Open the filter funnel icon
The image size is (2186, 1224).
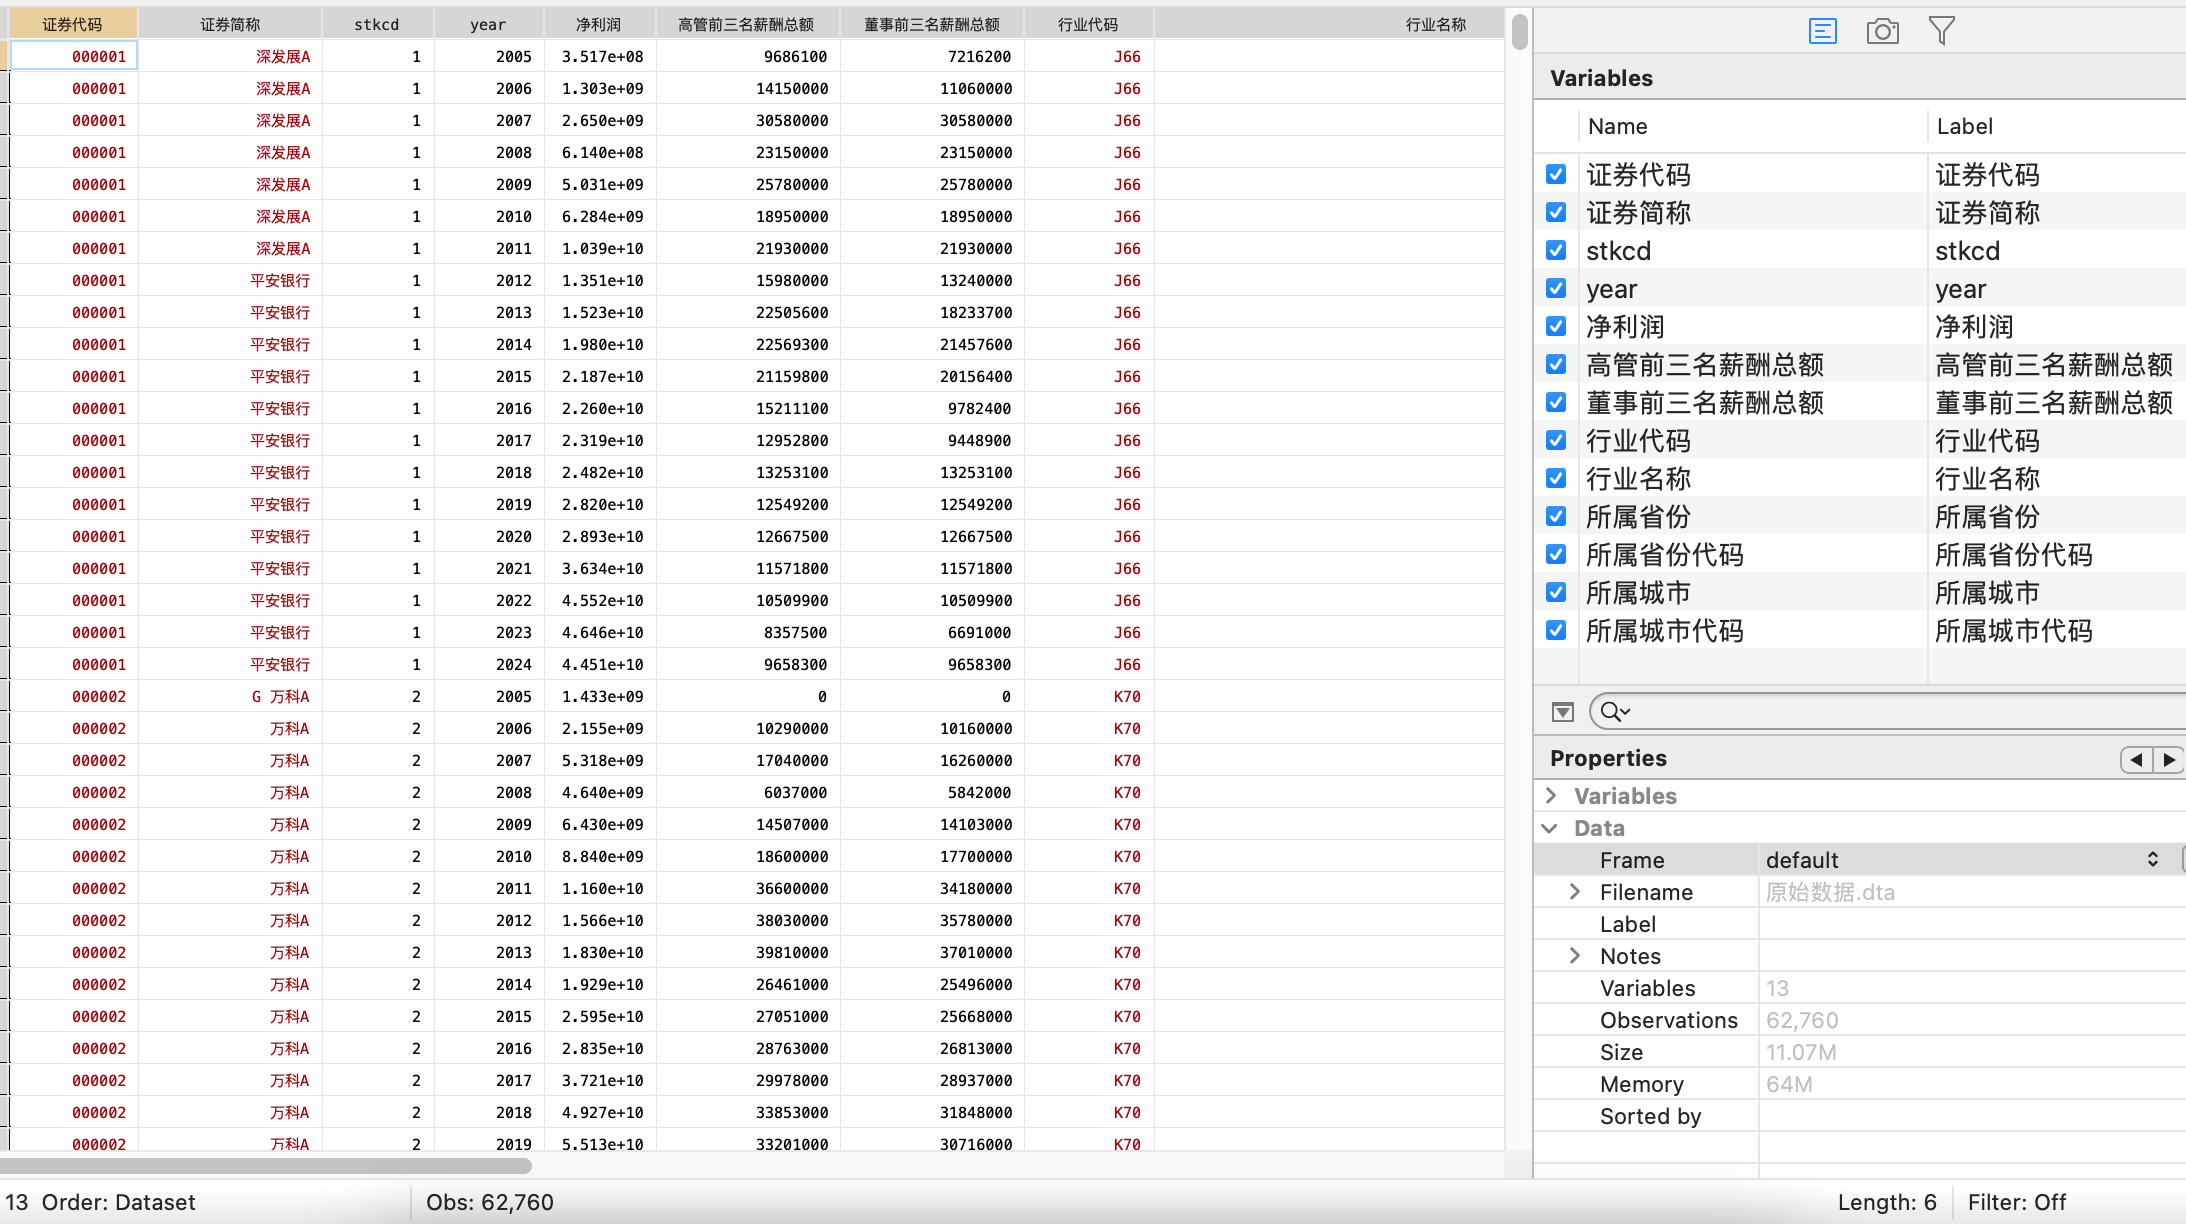[1941, 32]
